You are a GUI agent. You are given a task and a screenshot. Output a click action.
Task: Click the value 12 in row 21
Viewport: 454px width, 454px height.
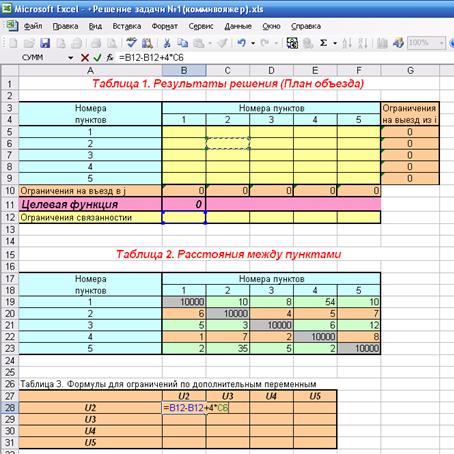[359, 325]
